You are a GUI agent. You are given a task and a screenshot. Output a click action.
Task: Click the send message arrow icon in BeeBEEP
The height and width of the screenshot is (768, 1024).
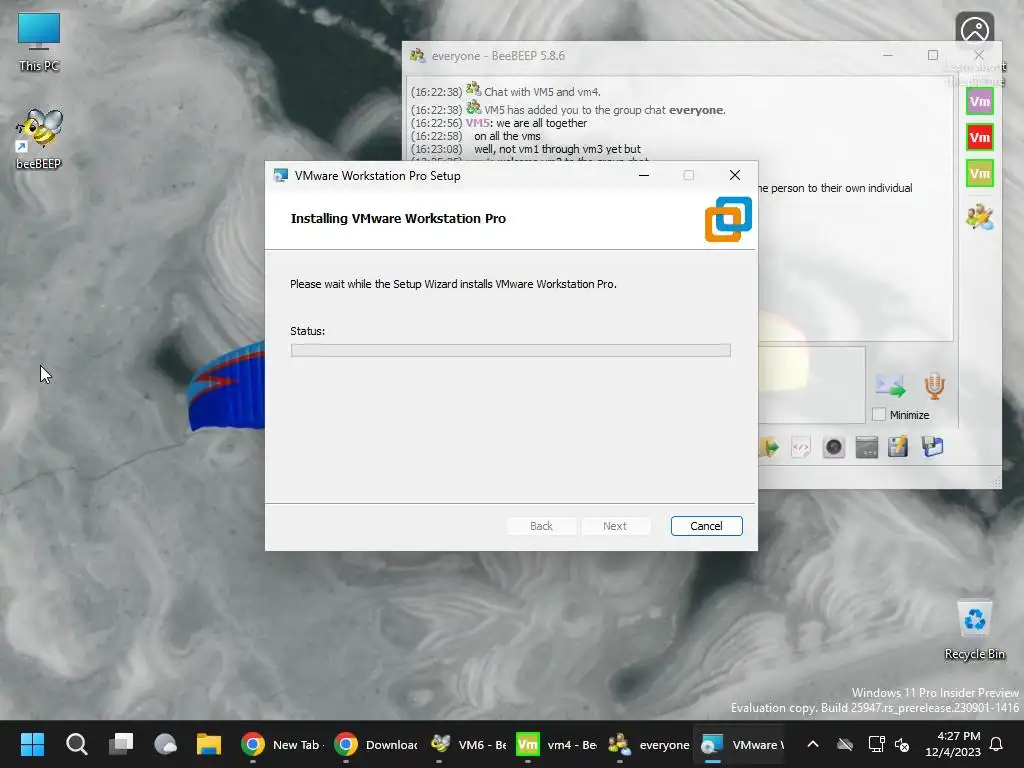tap(890, 386)
